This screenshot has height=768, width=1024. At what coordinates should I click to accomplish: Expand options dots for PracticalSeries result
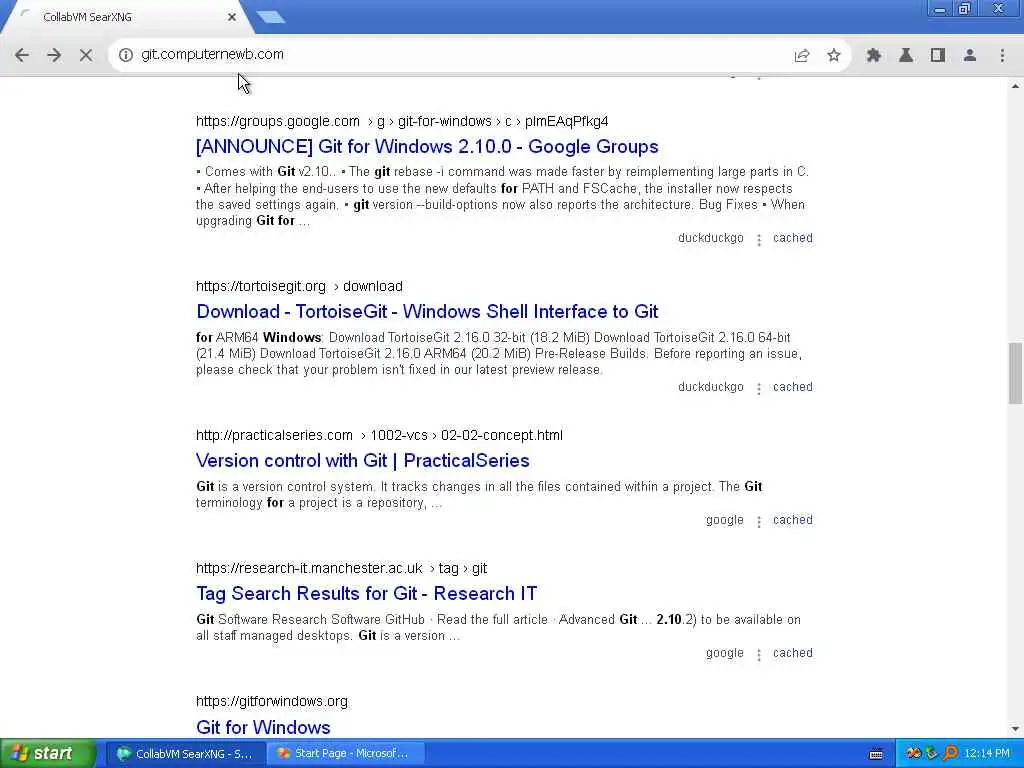pos(759,522)
